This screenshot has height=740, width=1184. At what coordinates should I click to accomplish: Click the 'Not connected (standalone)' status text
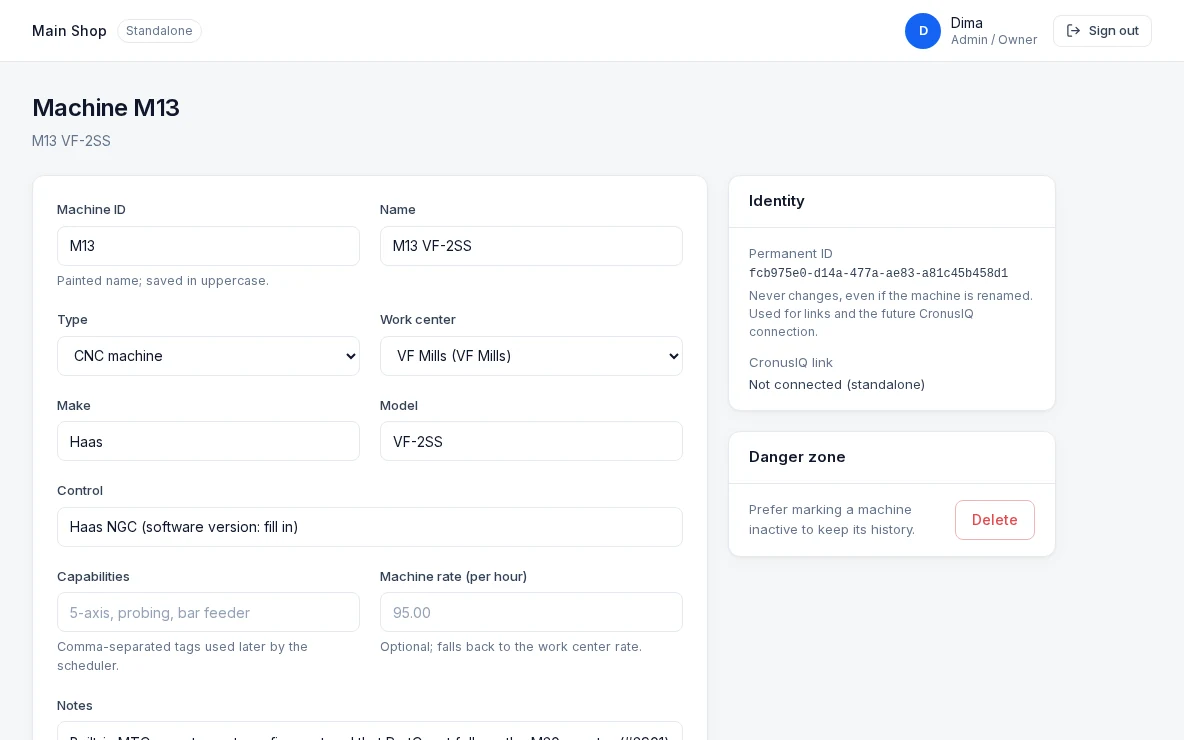[x=837, y=385]
